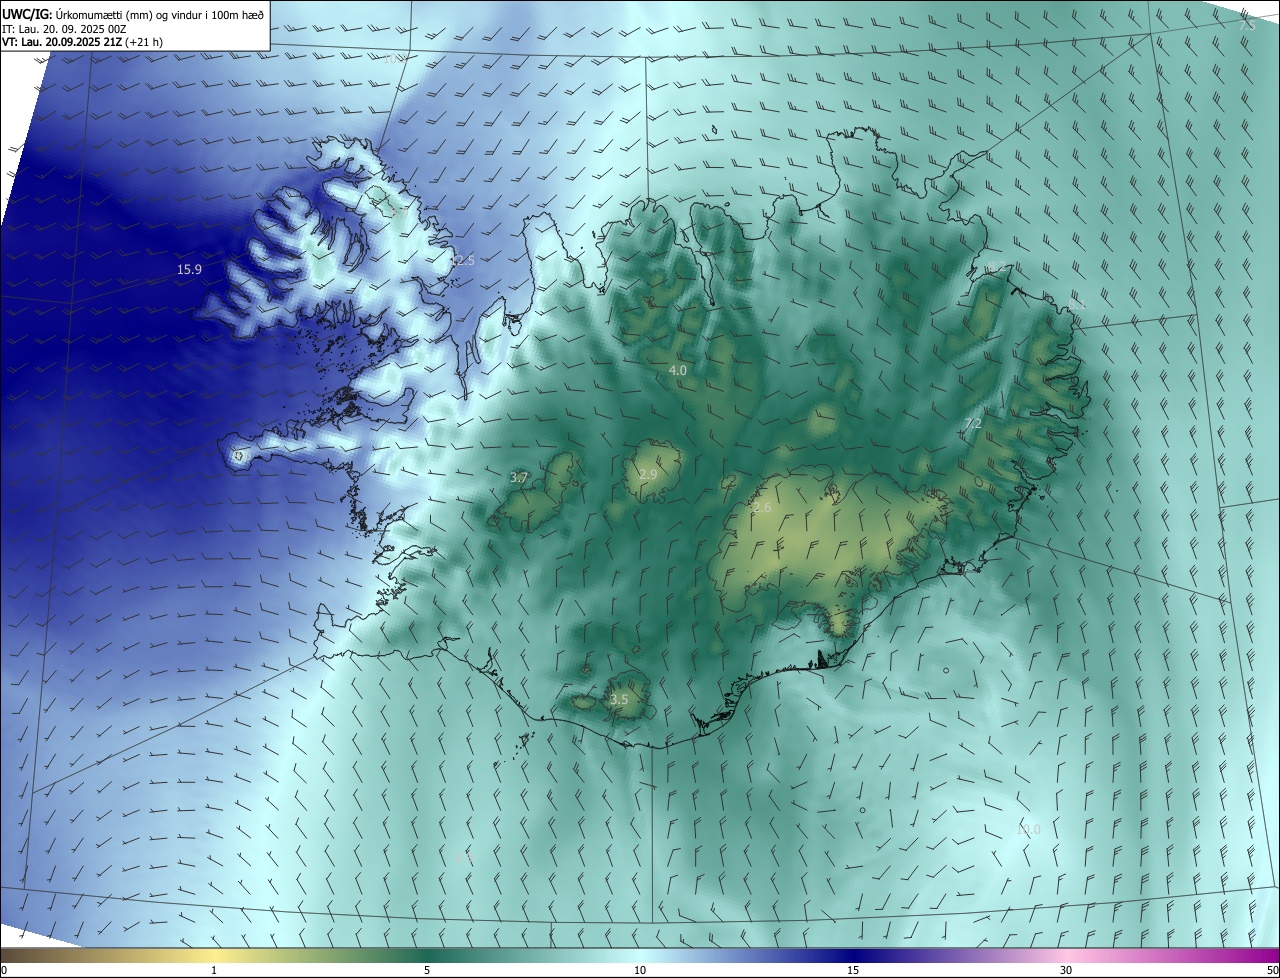
Task: Click the 10.0 value label over the sea
Action: pyautogui.click(x=1028, y=830)
